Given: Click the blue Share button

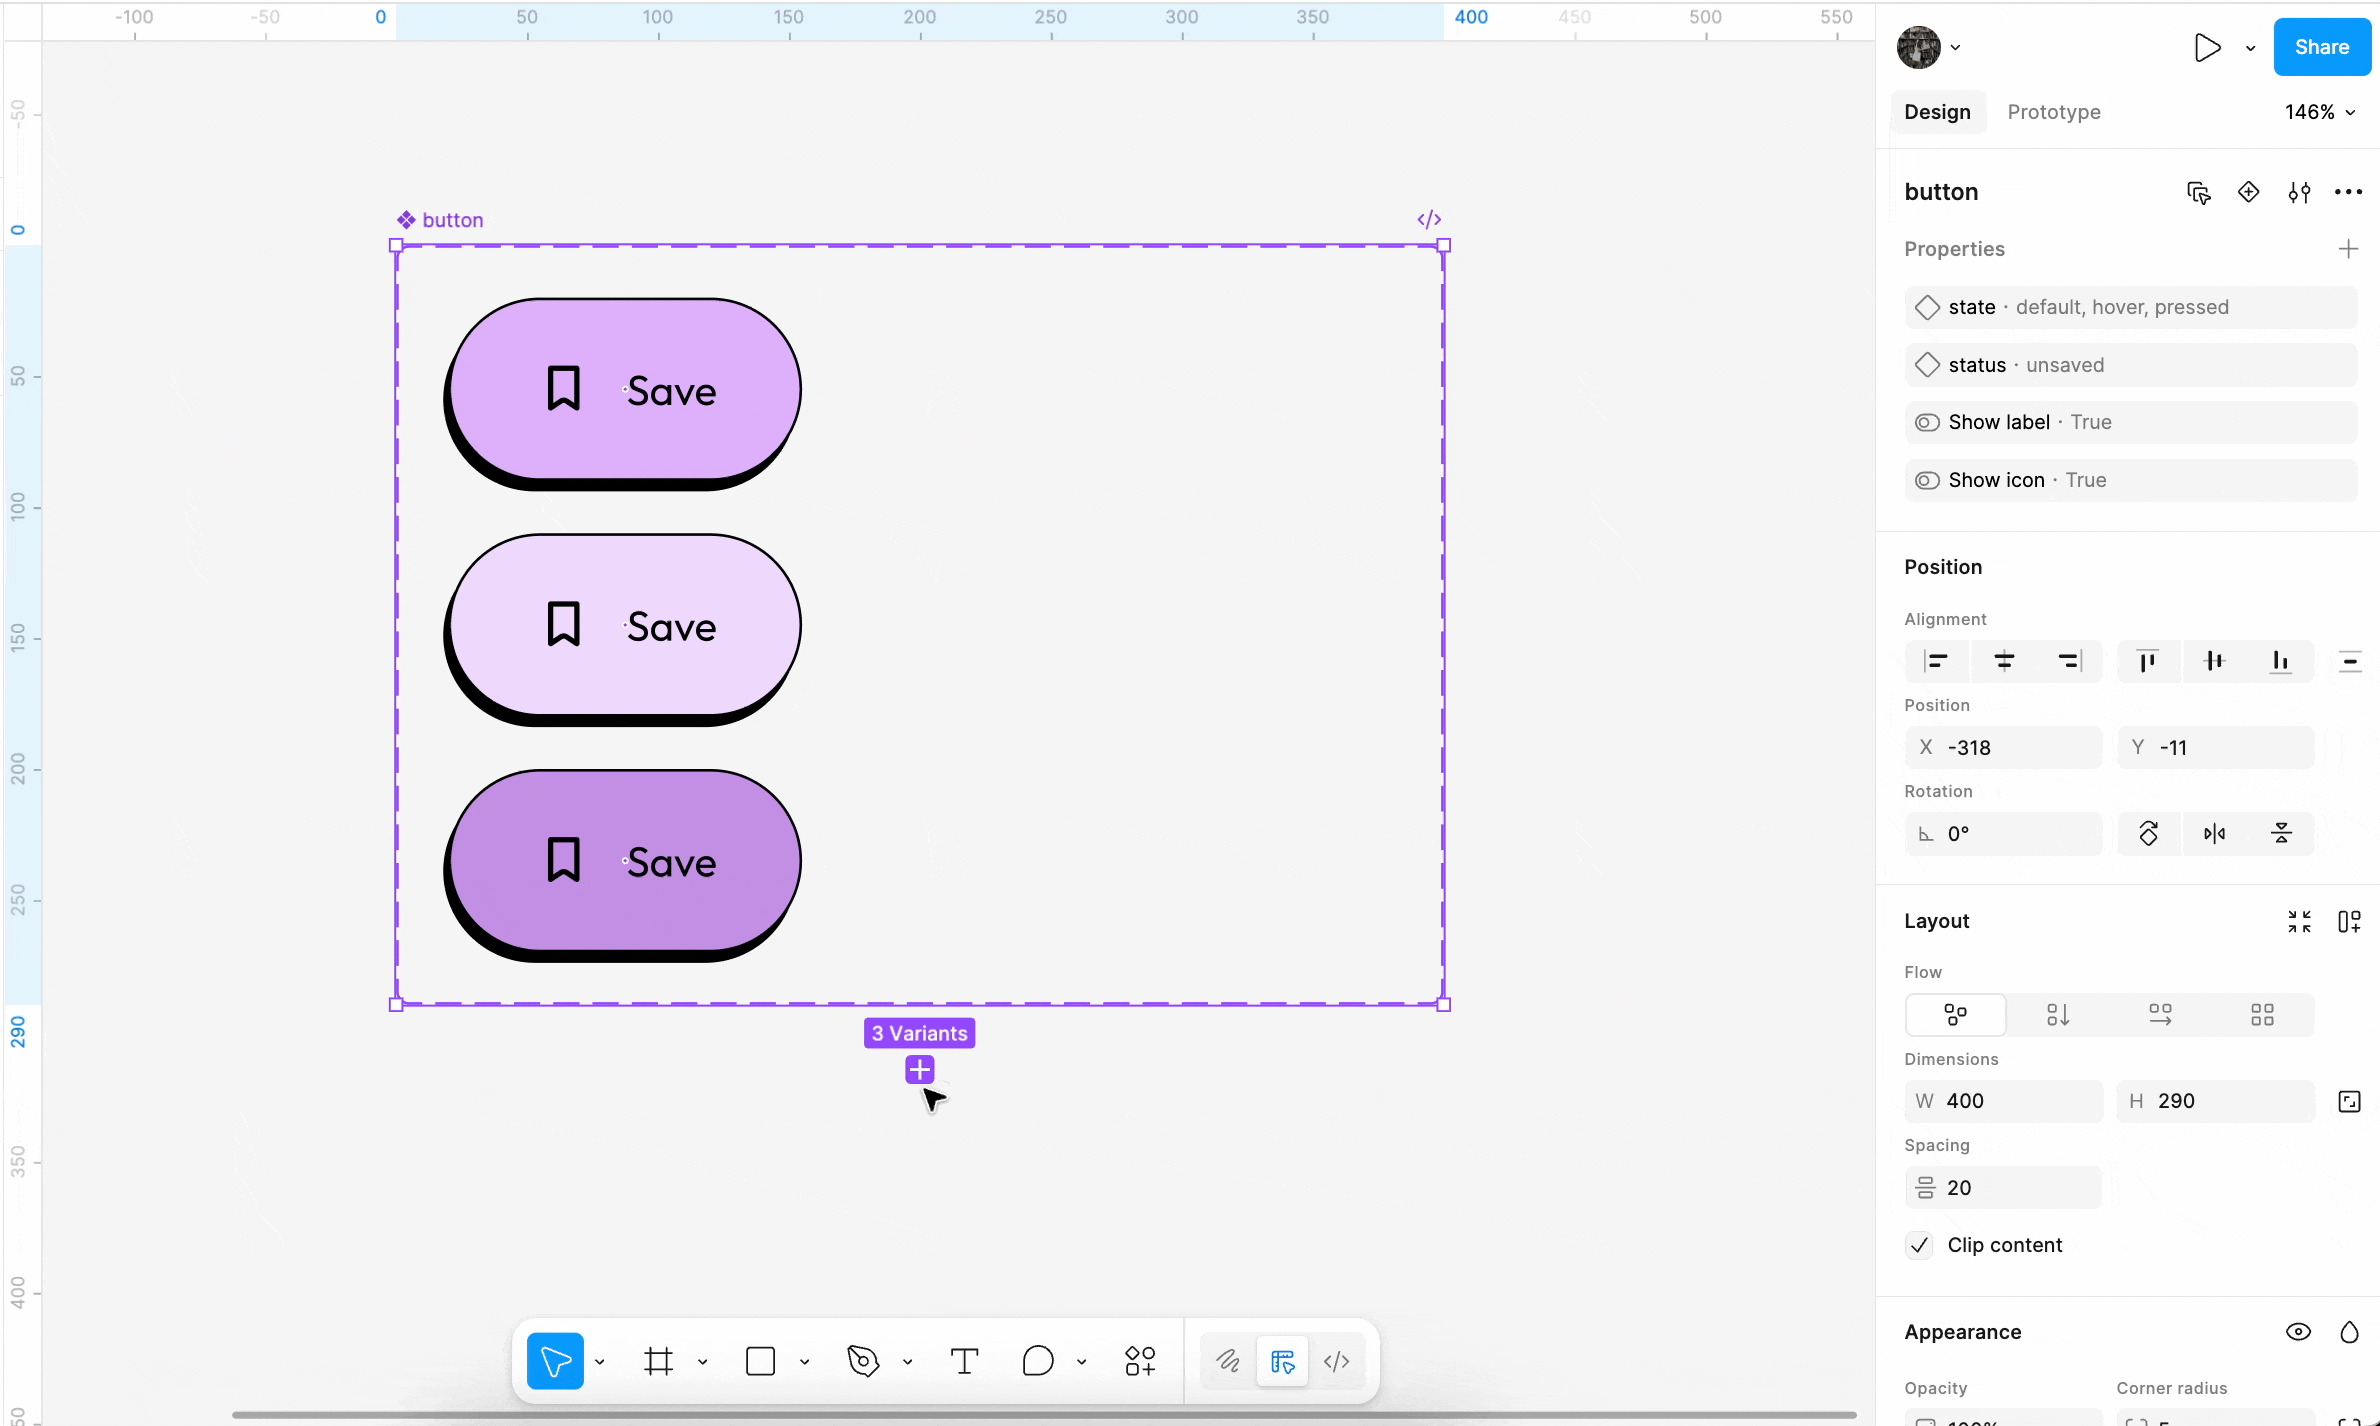Looking at the screenshot, I should 2321,47.
